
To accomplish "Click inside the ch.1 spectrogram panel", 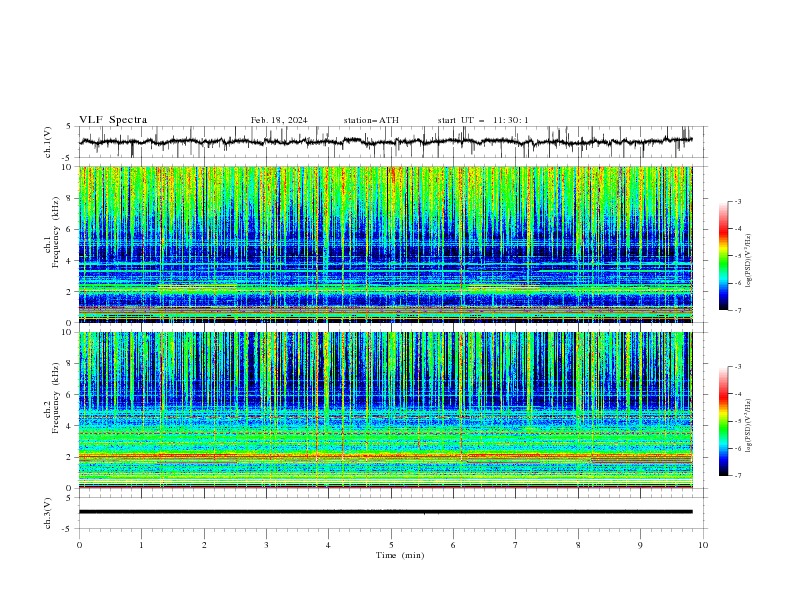I will click(385, 244).
